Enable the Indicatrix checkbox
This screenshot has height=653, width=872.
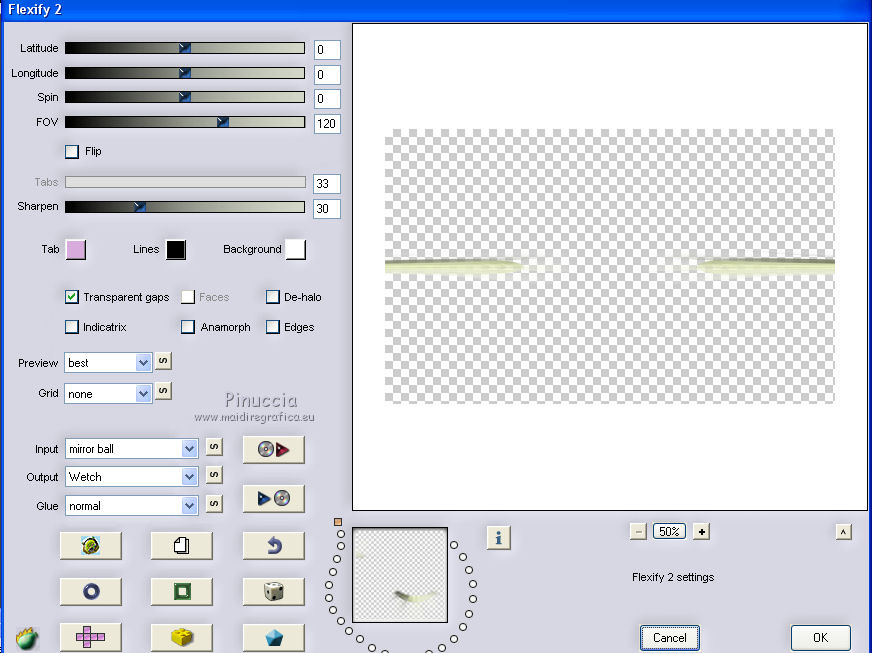click(x=72, y=327)
